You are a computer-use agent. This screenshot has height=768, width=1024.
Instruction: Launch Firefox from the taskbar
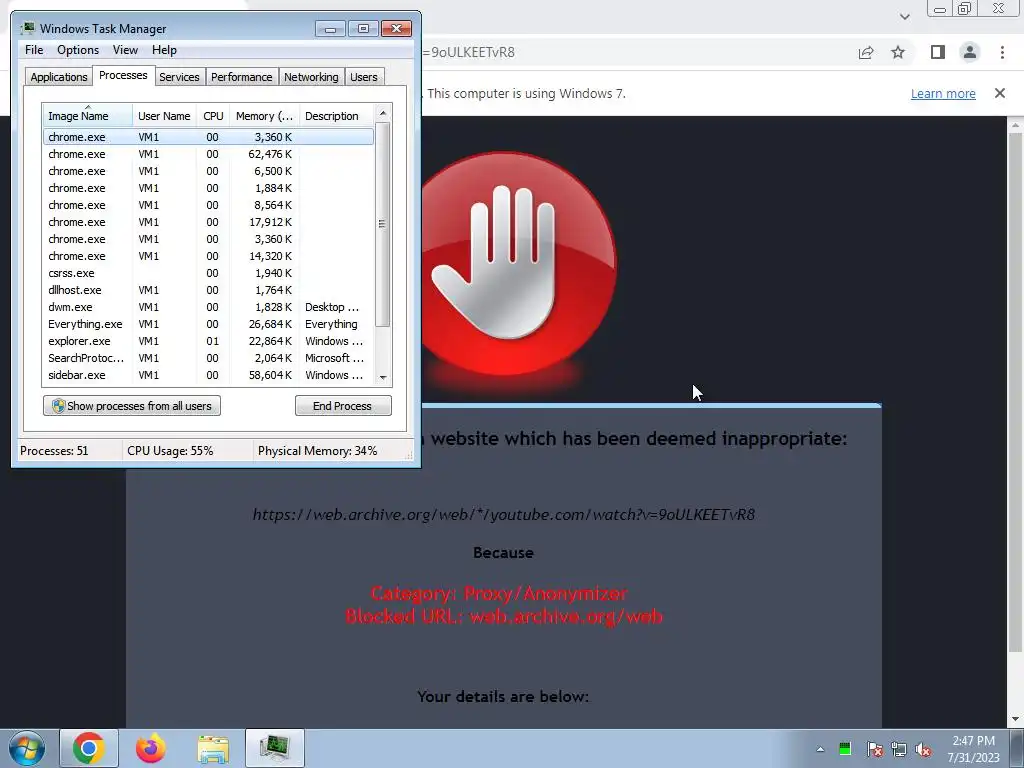[151, 748]
